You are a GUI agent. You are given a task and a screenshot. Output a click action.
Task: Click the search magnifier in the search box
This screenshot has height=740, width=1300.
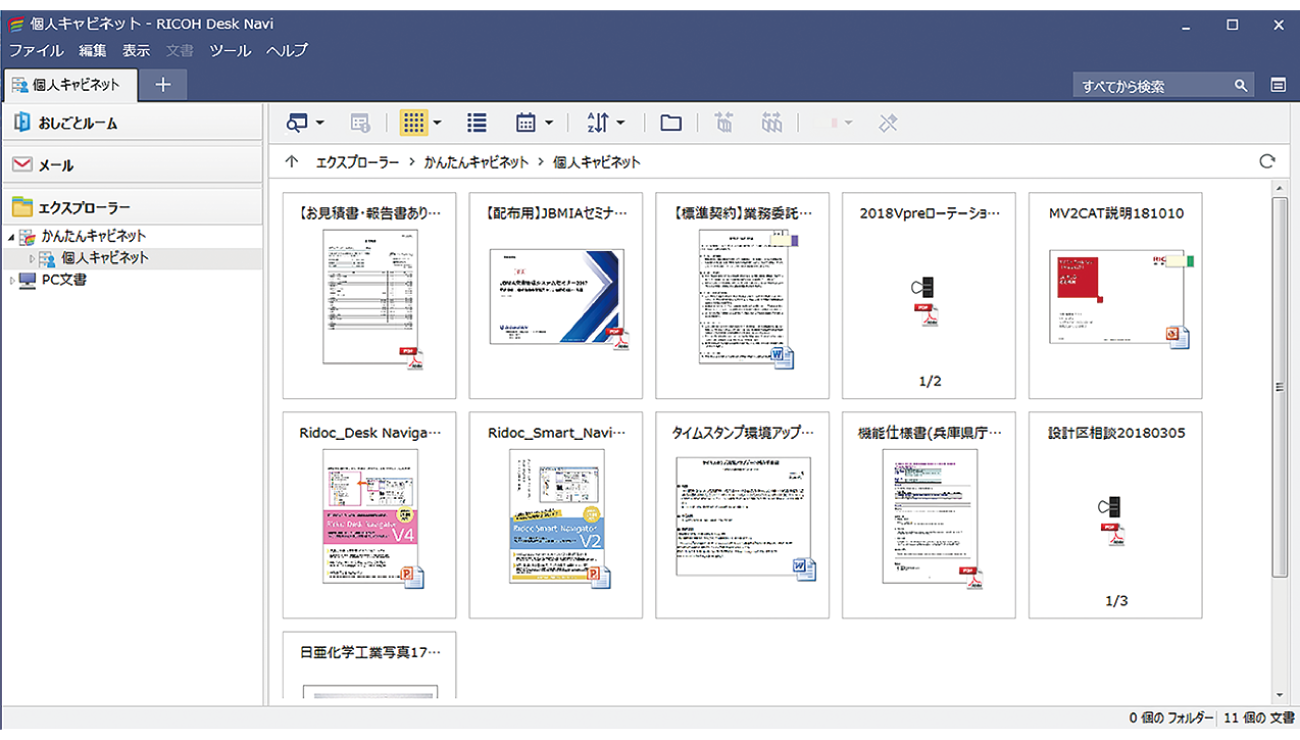1240,85
